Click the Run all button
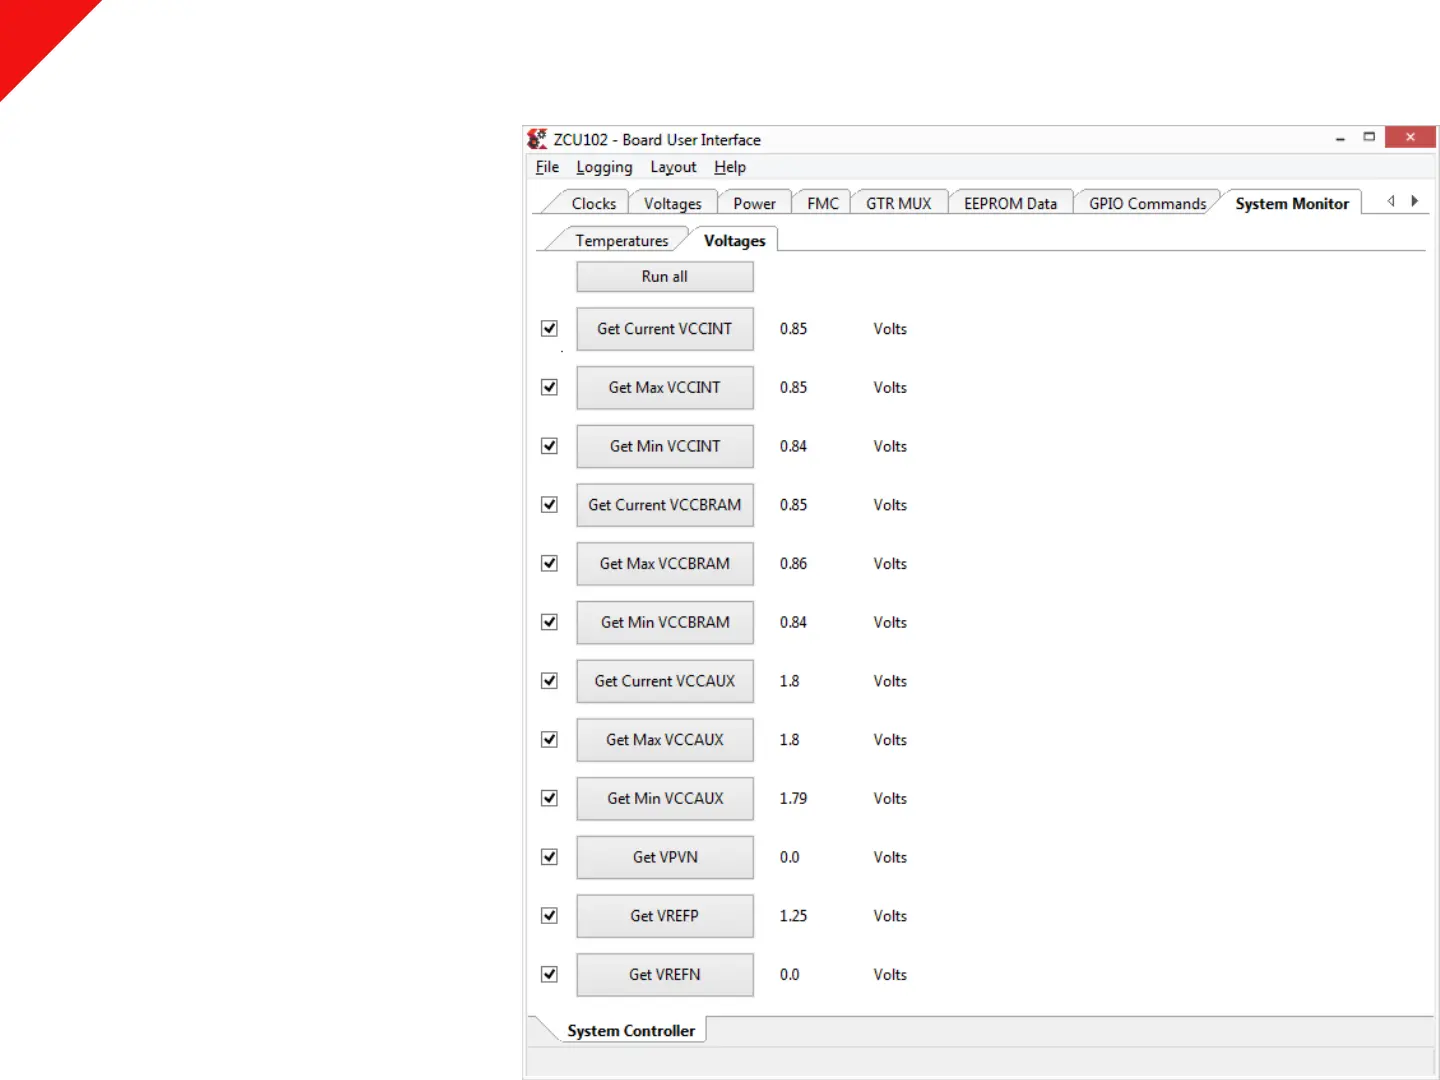Image resolution: width=1440 pixels, height=1080 pixels. pyautogui.click(x=664, y=276)
